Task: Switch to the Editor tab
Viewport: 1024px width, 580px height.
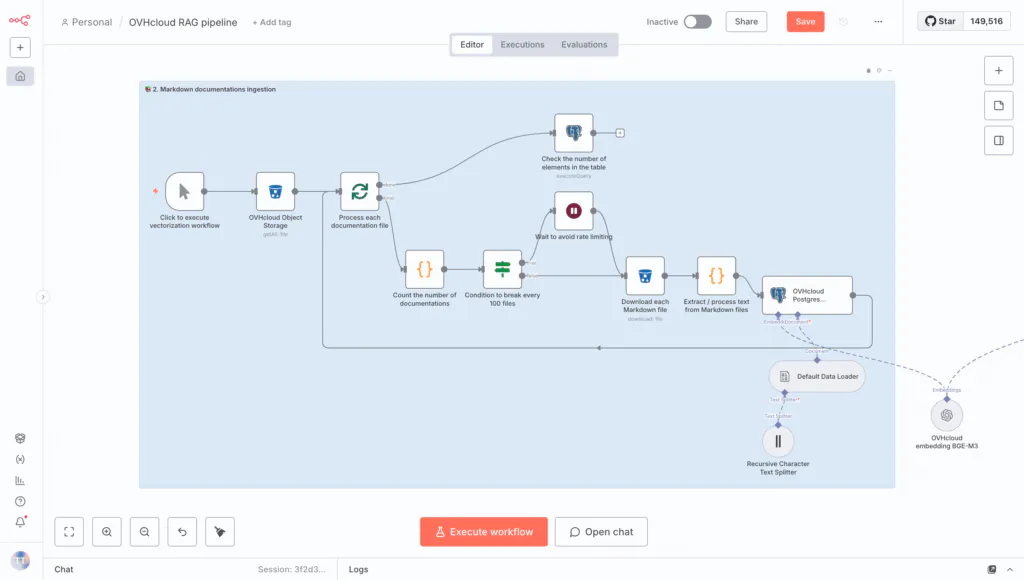Action: [472, 44]
